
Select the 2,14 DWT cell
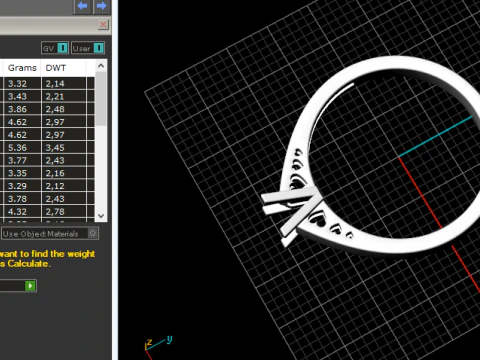click(x=64, y=83)
